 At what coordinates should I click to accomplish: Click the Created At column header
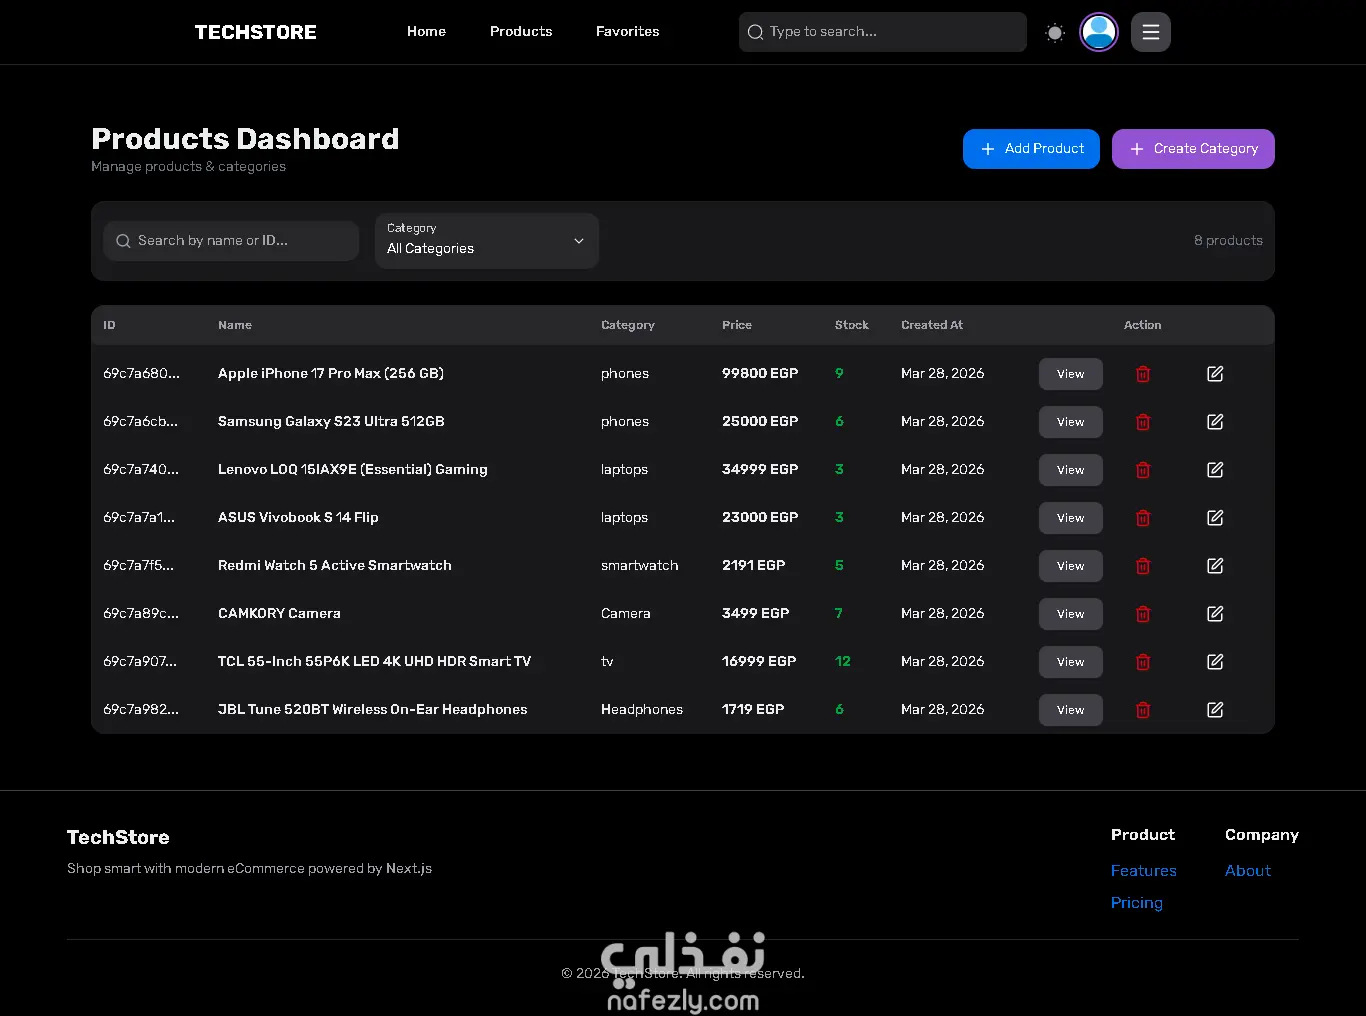(932, 326)
